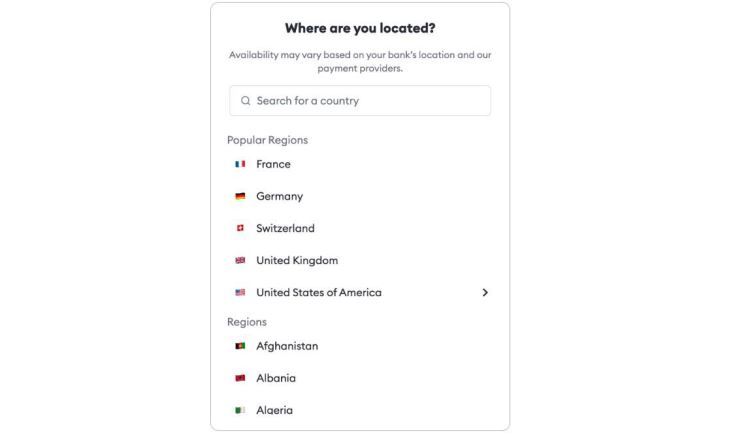Focus the Search for a country field

[x=370, y=101]
